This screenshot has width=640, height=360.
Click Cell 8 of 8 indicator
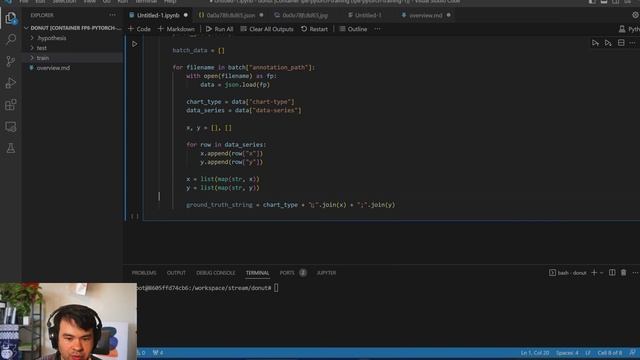click(x=610, y=353)
